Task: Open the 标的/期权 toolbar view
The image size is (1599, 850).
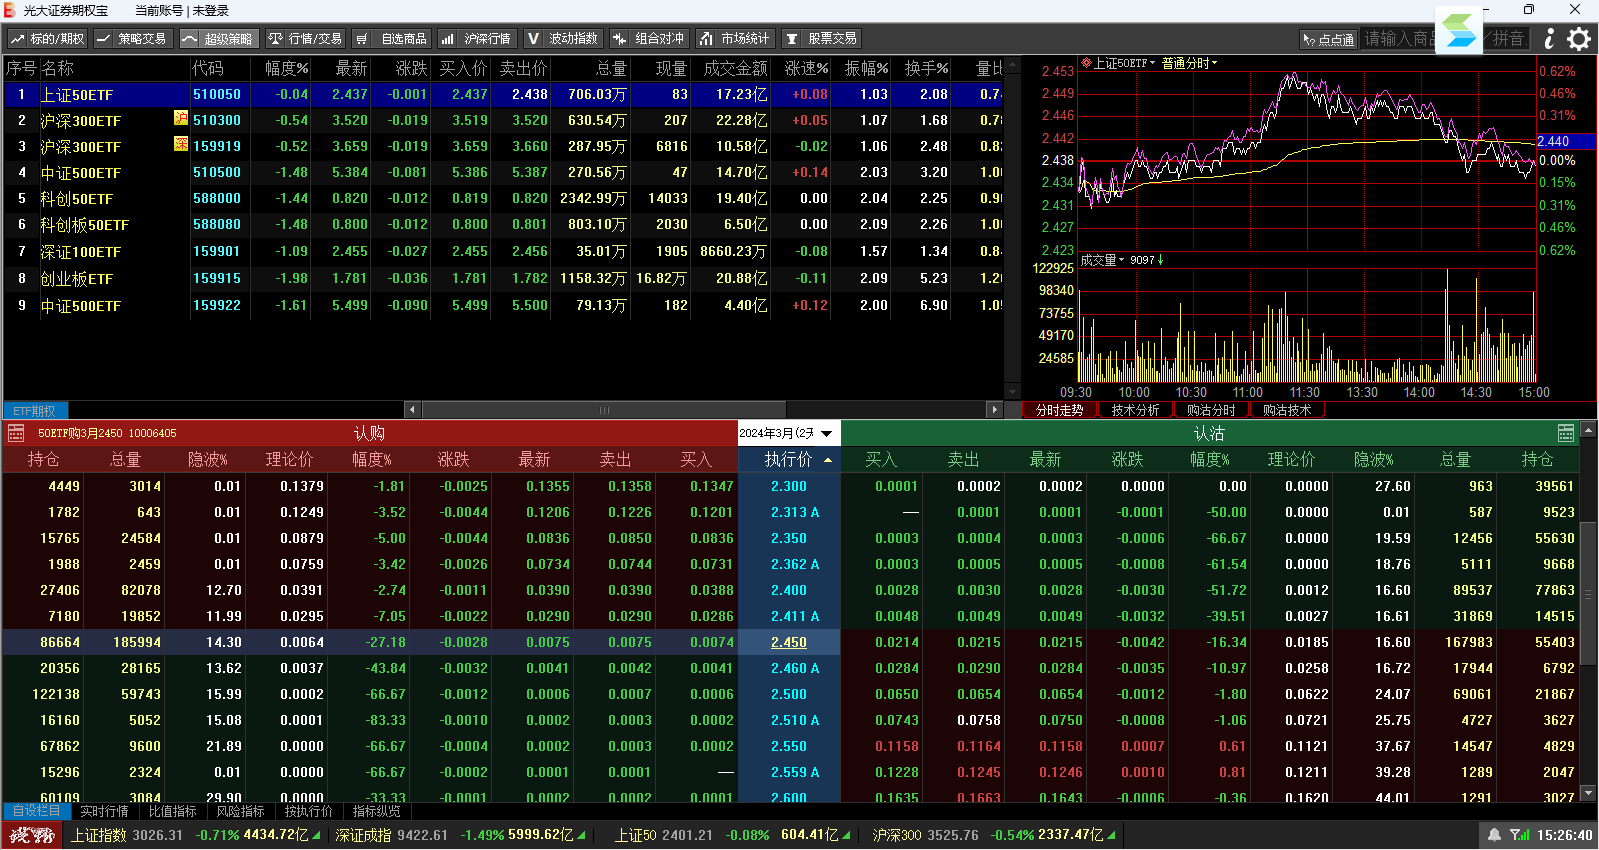Action: click(48, 39)
